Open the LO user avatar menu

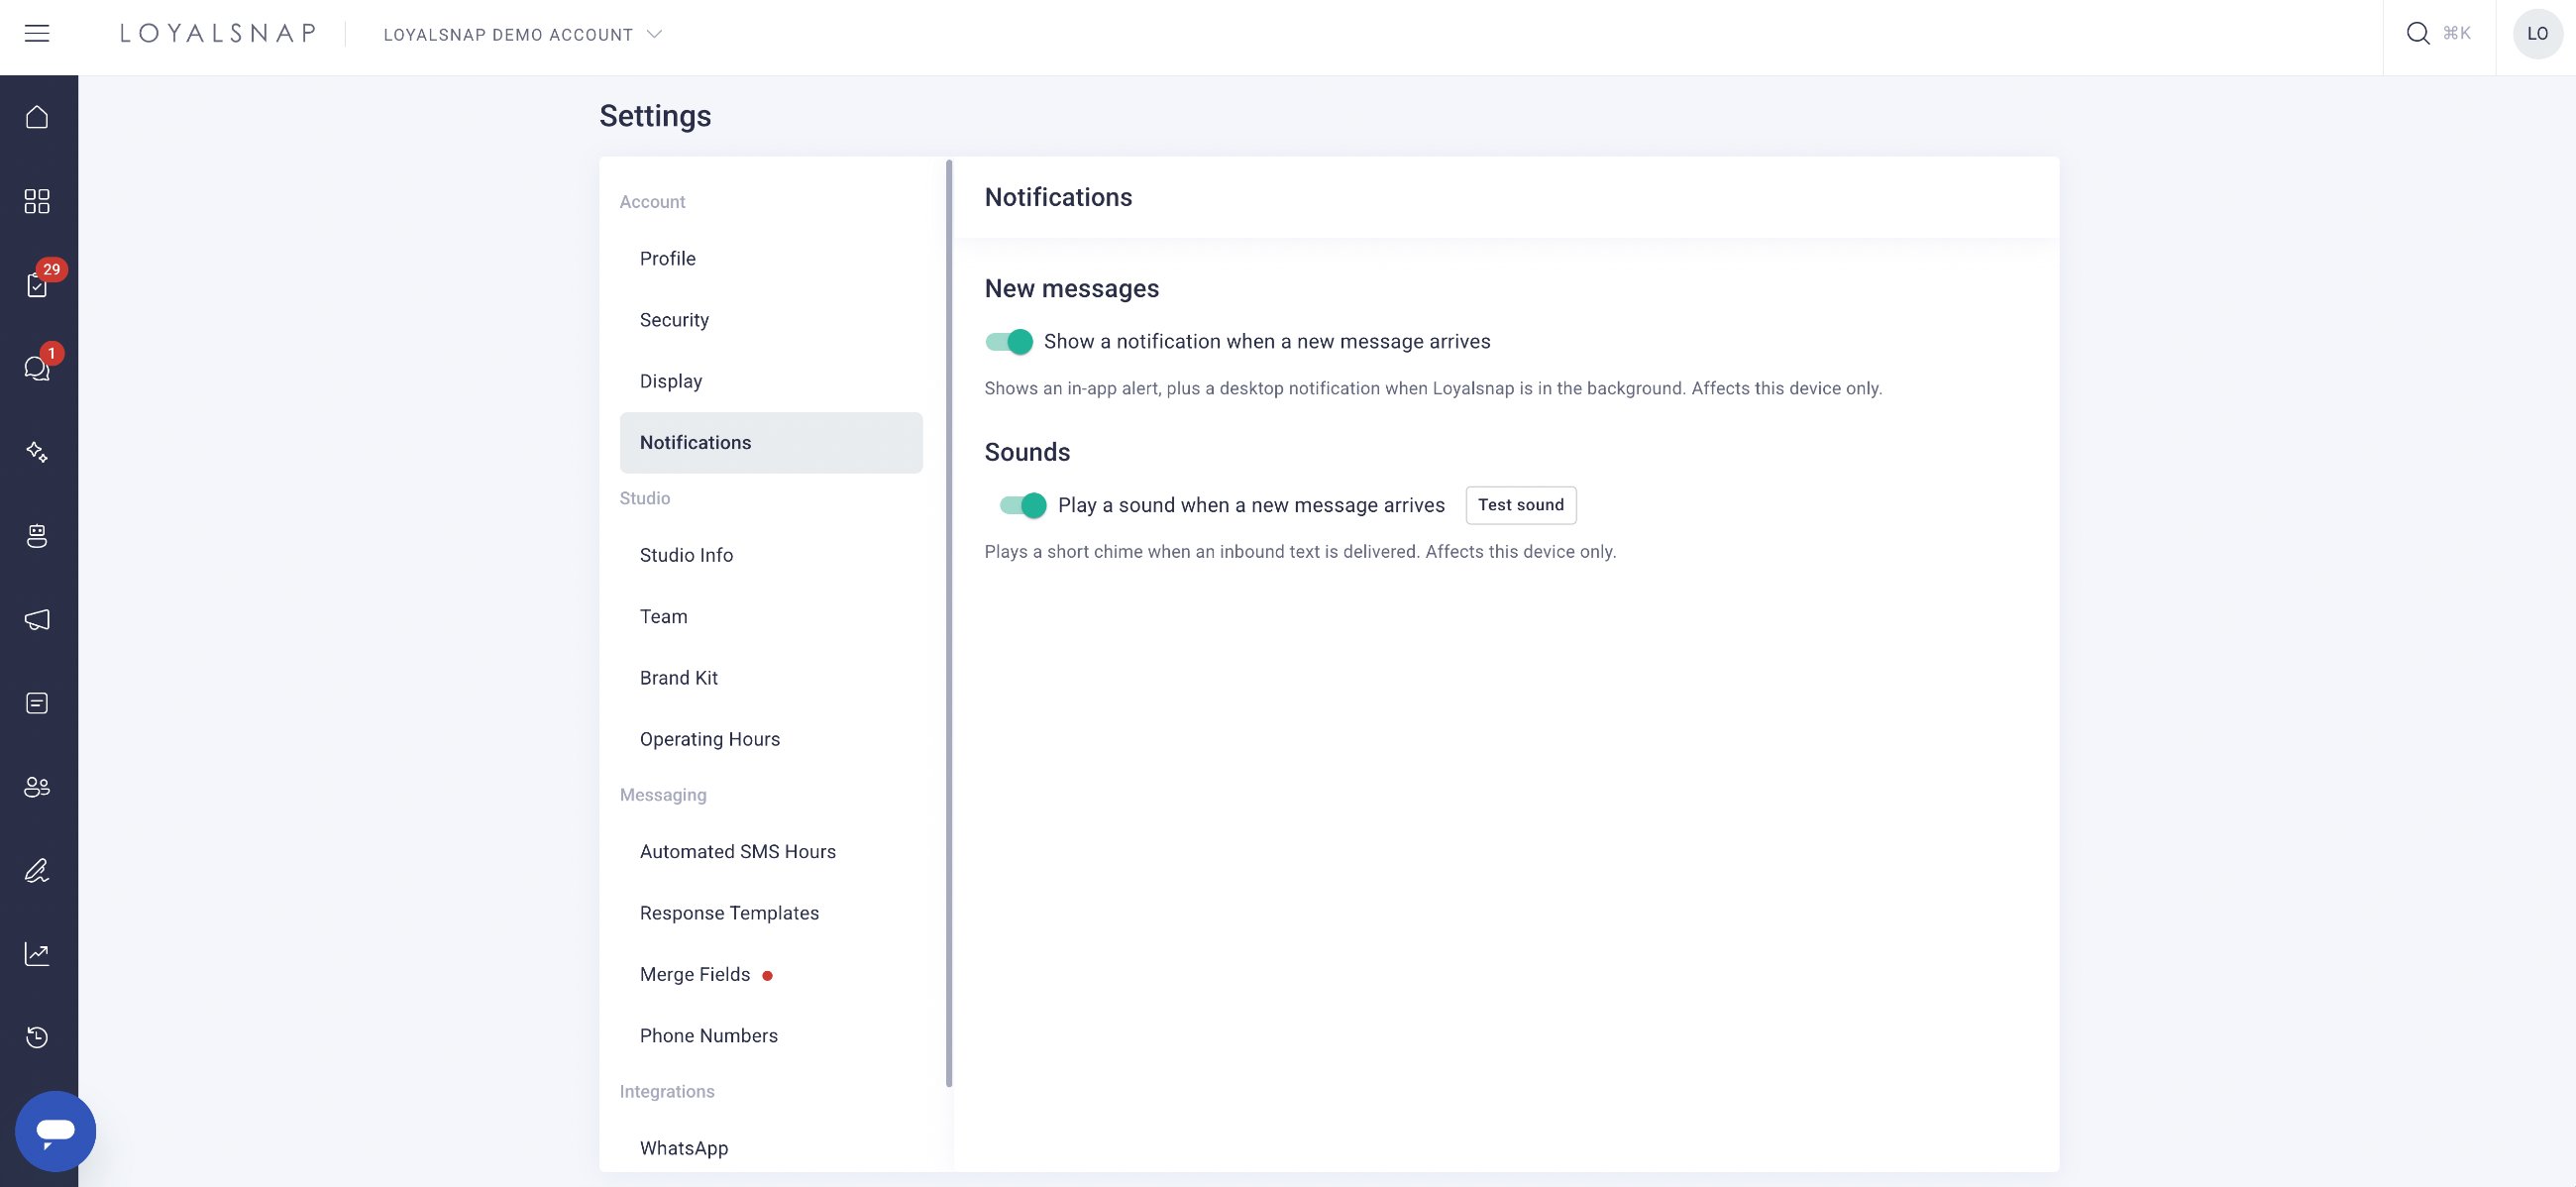[2537, 33]
